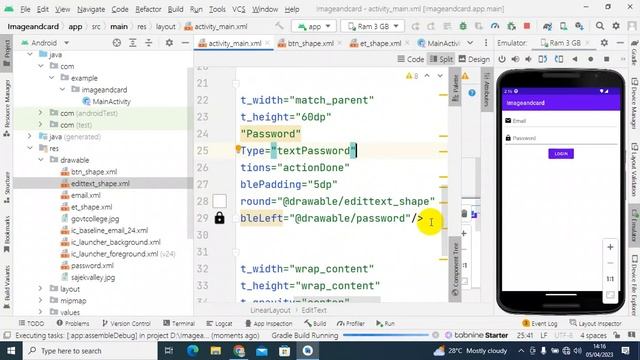Open the Event Log

(540, 323)
